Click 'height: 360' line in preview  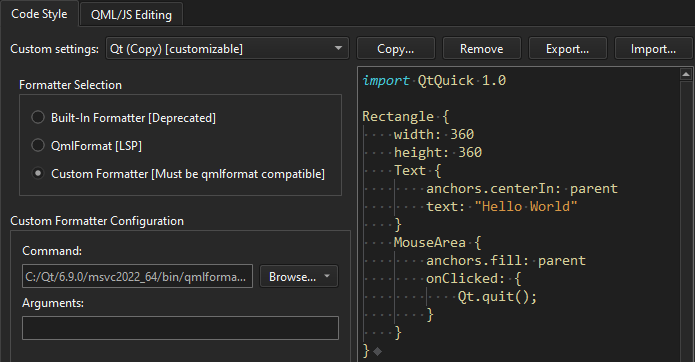(438, 152)
